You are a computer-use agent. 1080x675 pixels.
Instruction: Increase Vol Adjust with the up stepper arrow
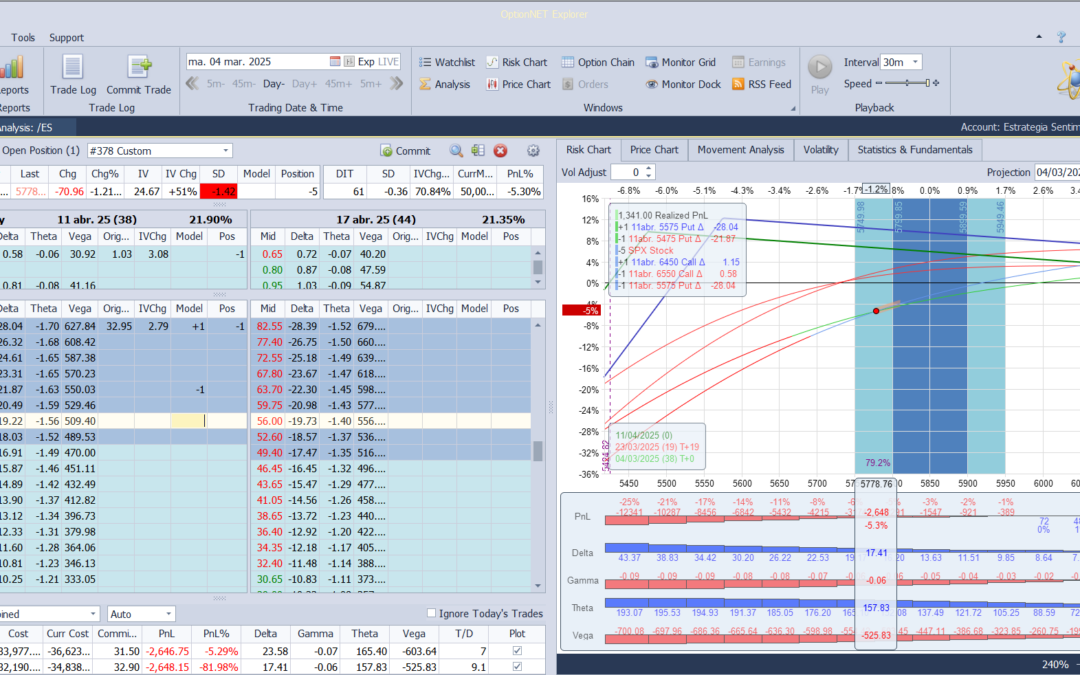(649, 168)
